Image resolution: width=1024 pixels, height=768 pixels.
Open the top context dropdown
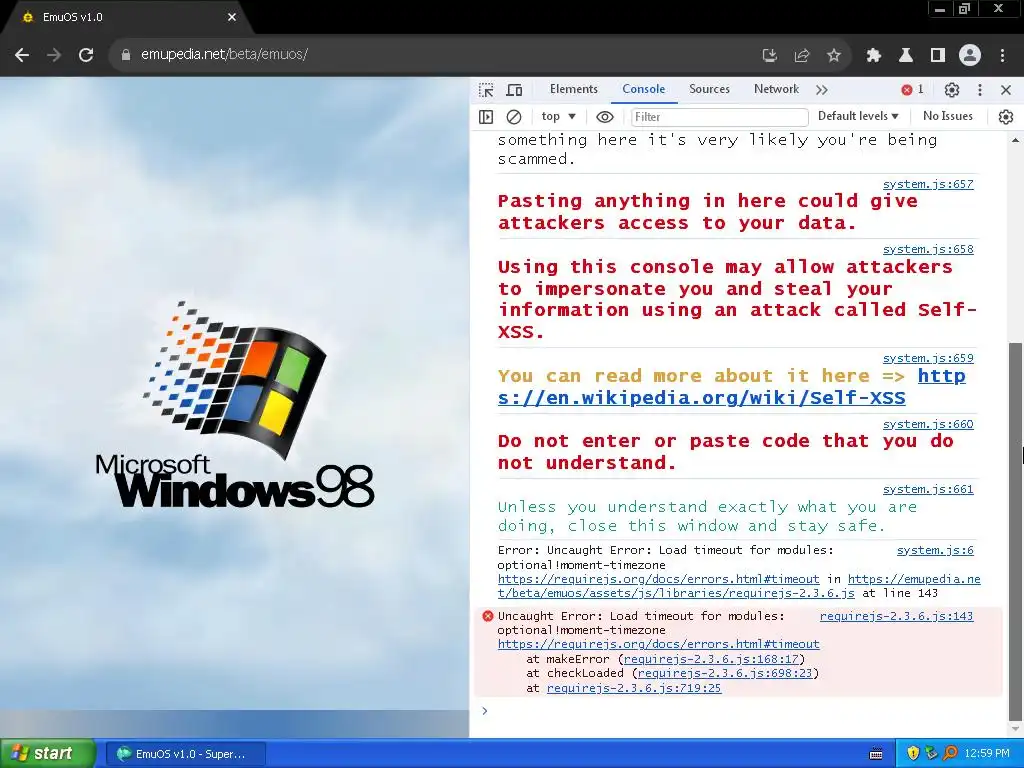(x=558, y=116)
